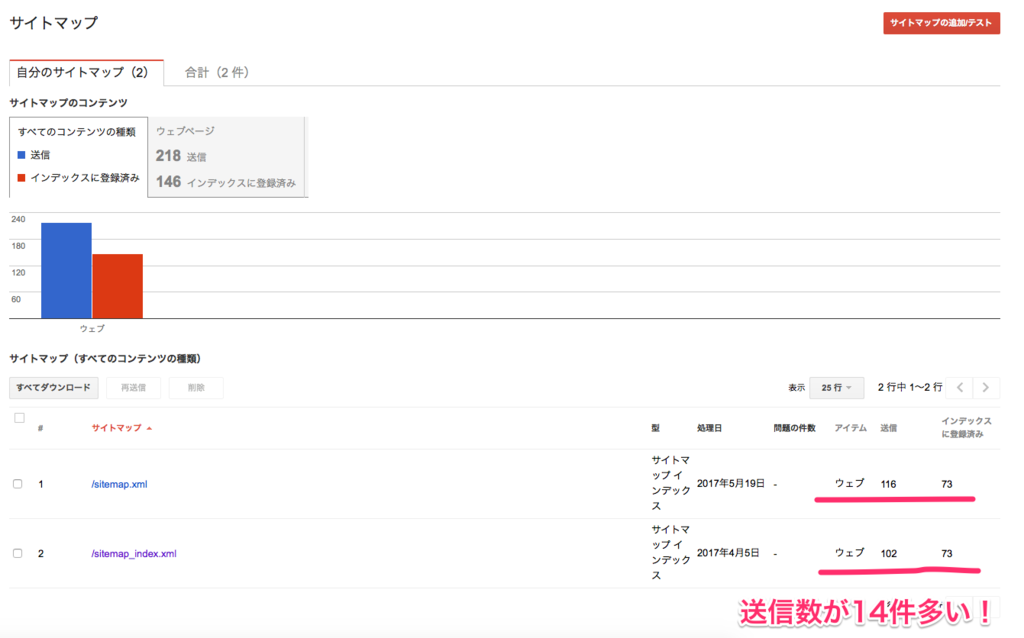Click red インデックスに登録済み legend swatch
This screenshot has width=1024, height=638.
[22, 178]
